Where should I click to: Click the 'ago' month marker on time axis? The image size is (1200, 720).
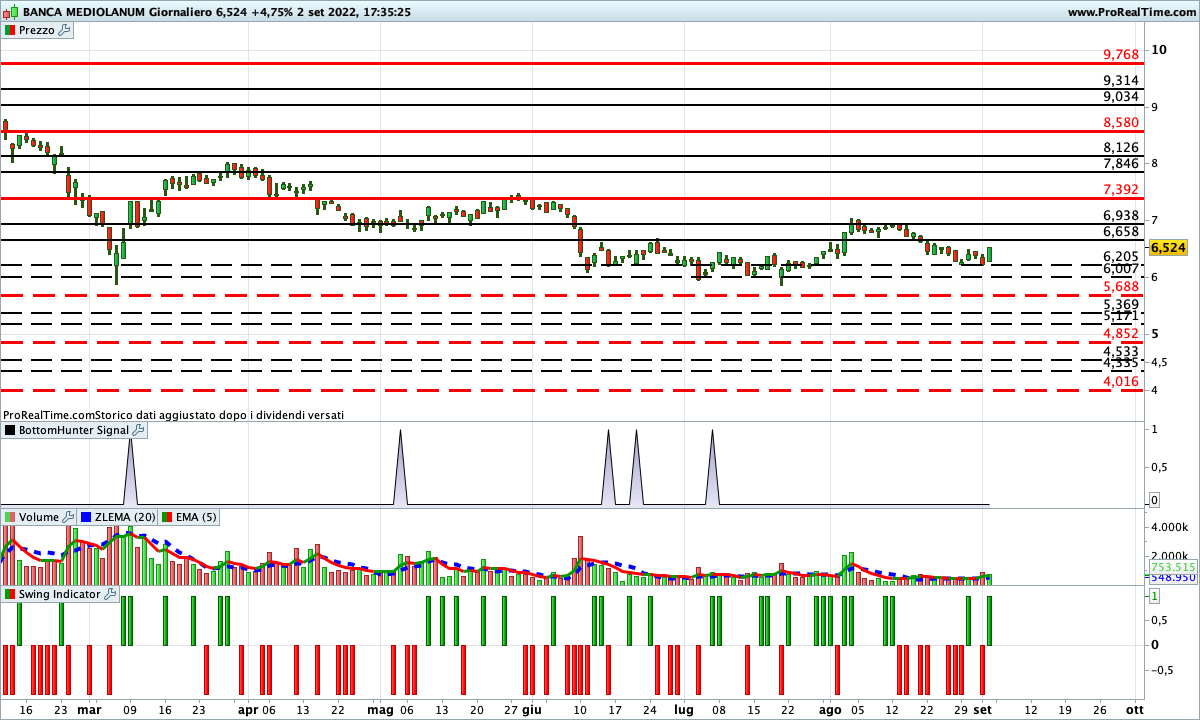point(831,709)
